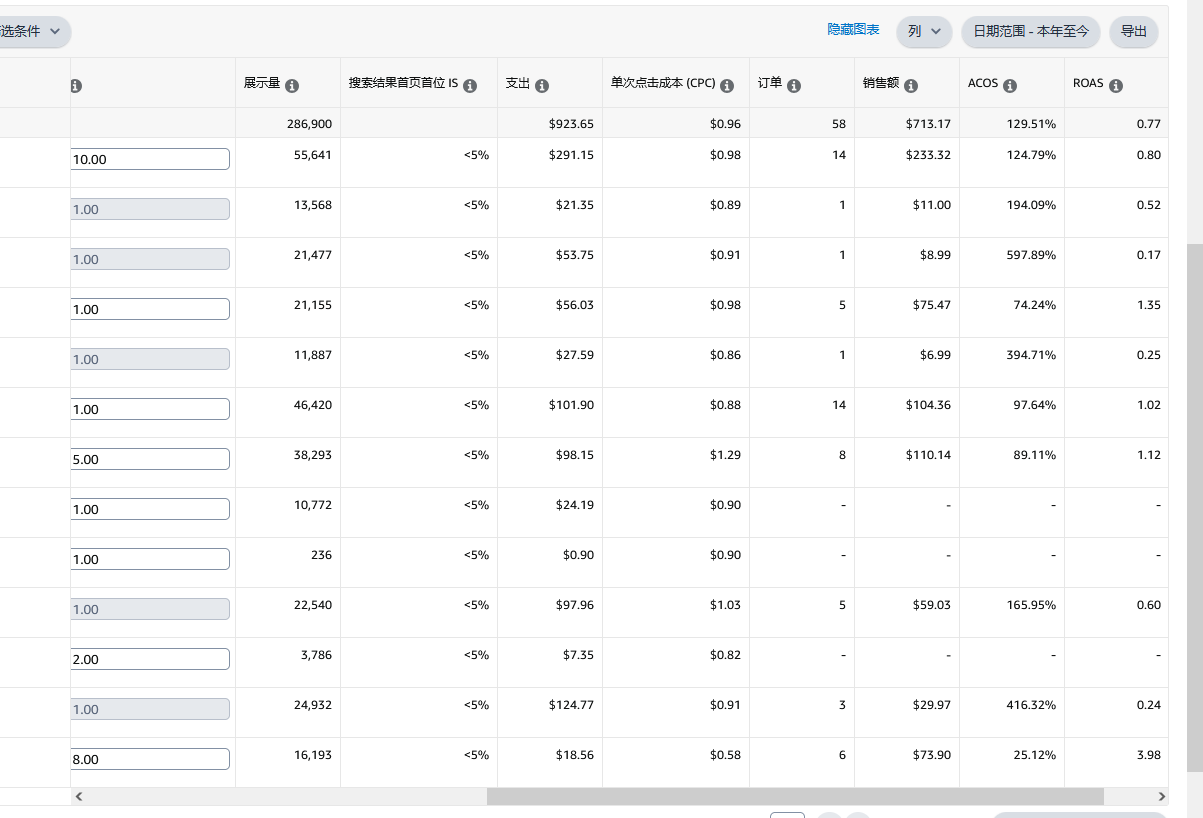
Task: Click info icon beside 搜索结果首页首位 IS
Action: (470, 86)
